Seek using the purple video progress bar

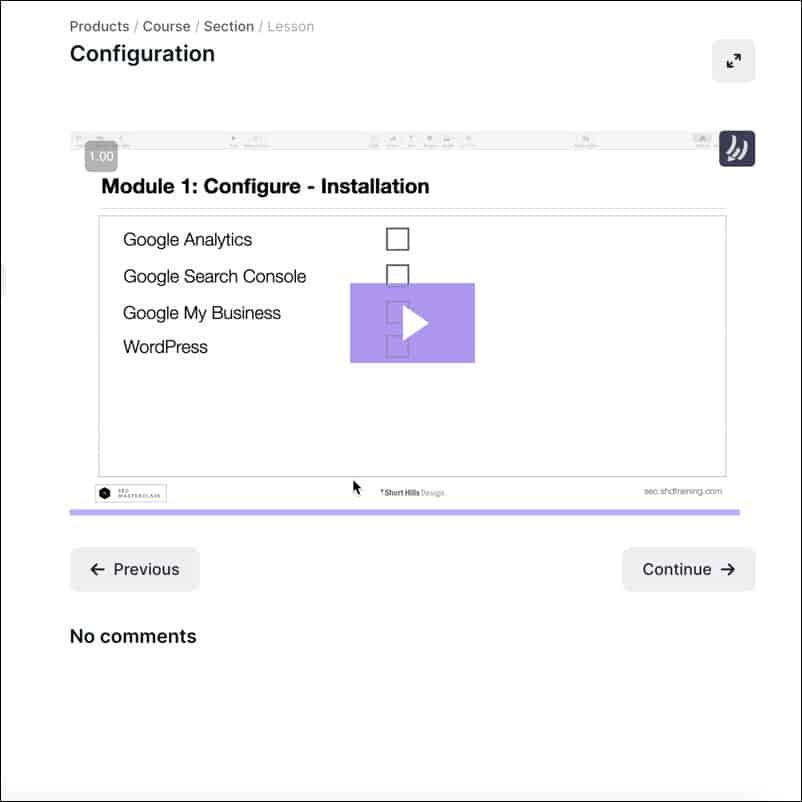click(405, 512)
